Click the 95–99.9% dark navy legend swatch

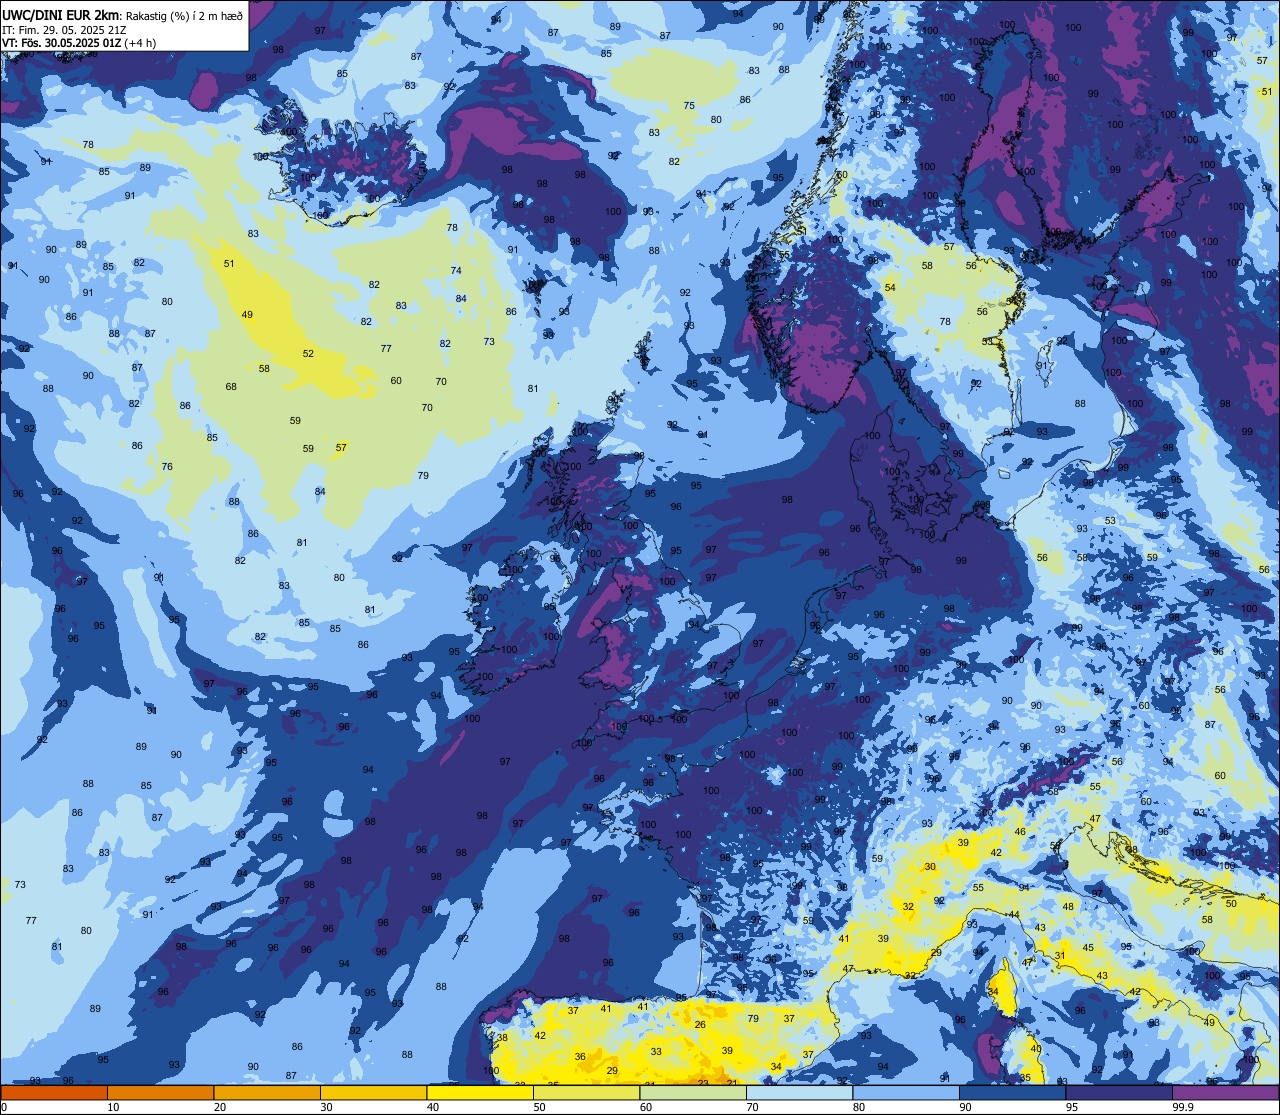[1119, 1092]
